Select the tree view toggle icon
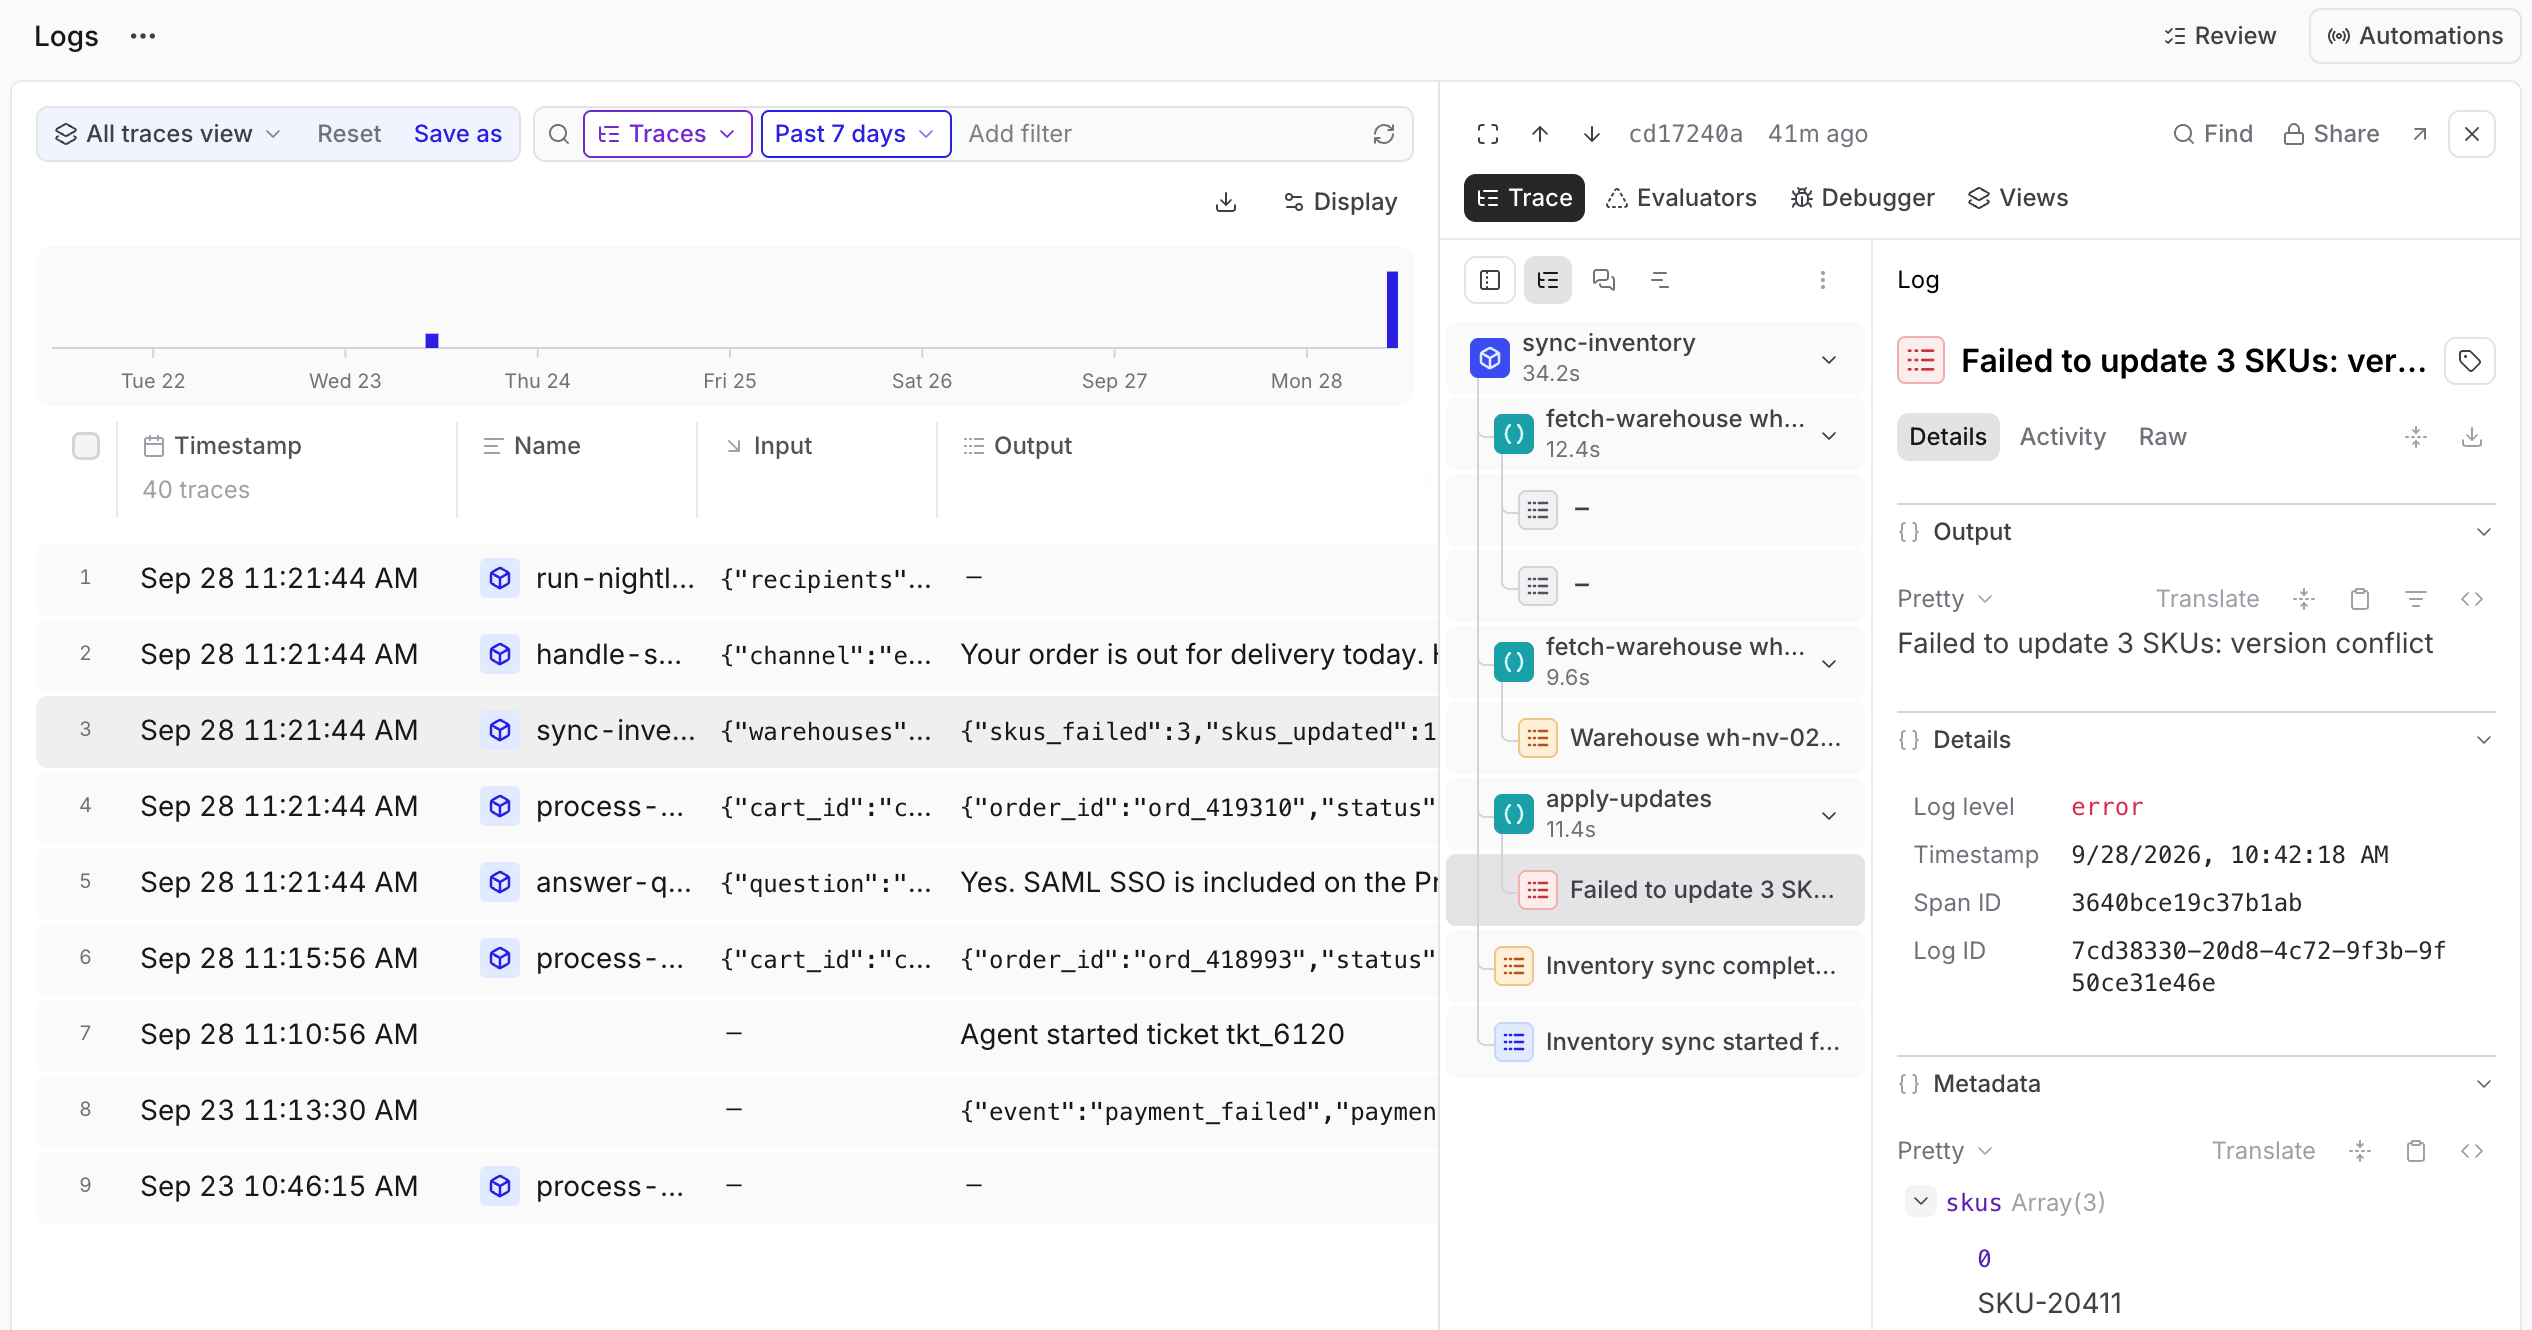Viewport: 2532px width, 1330px height. click(1548, 280)
